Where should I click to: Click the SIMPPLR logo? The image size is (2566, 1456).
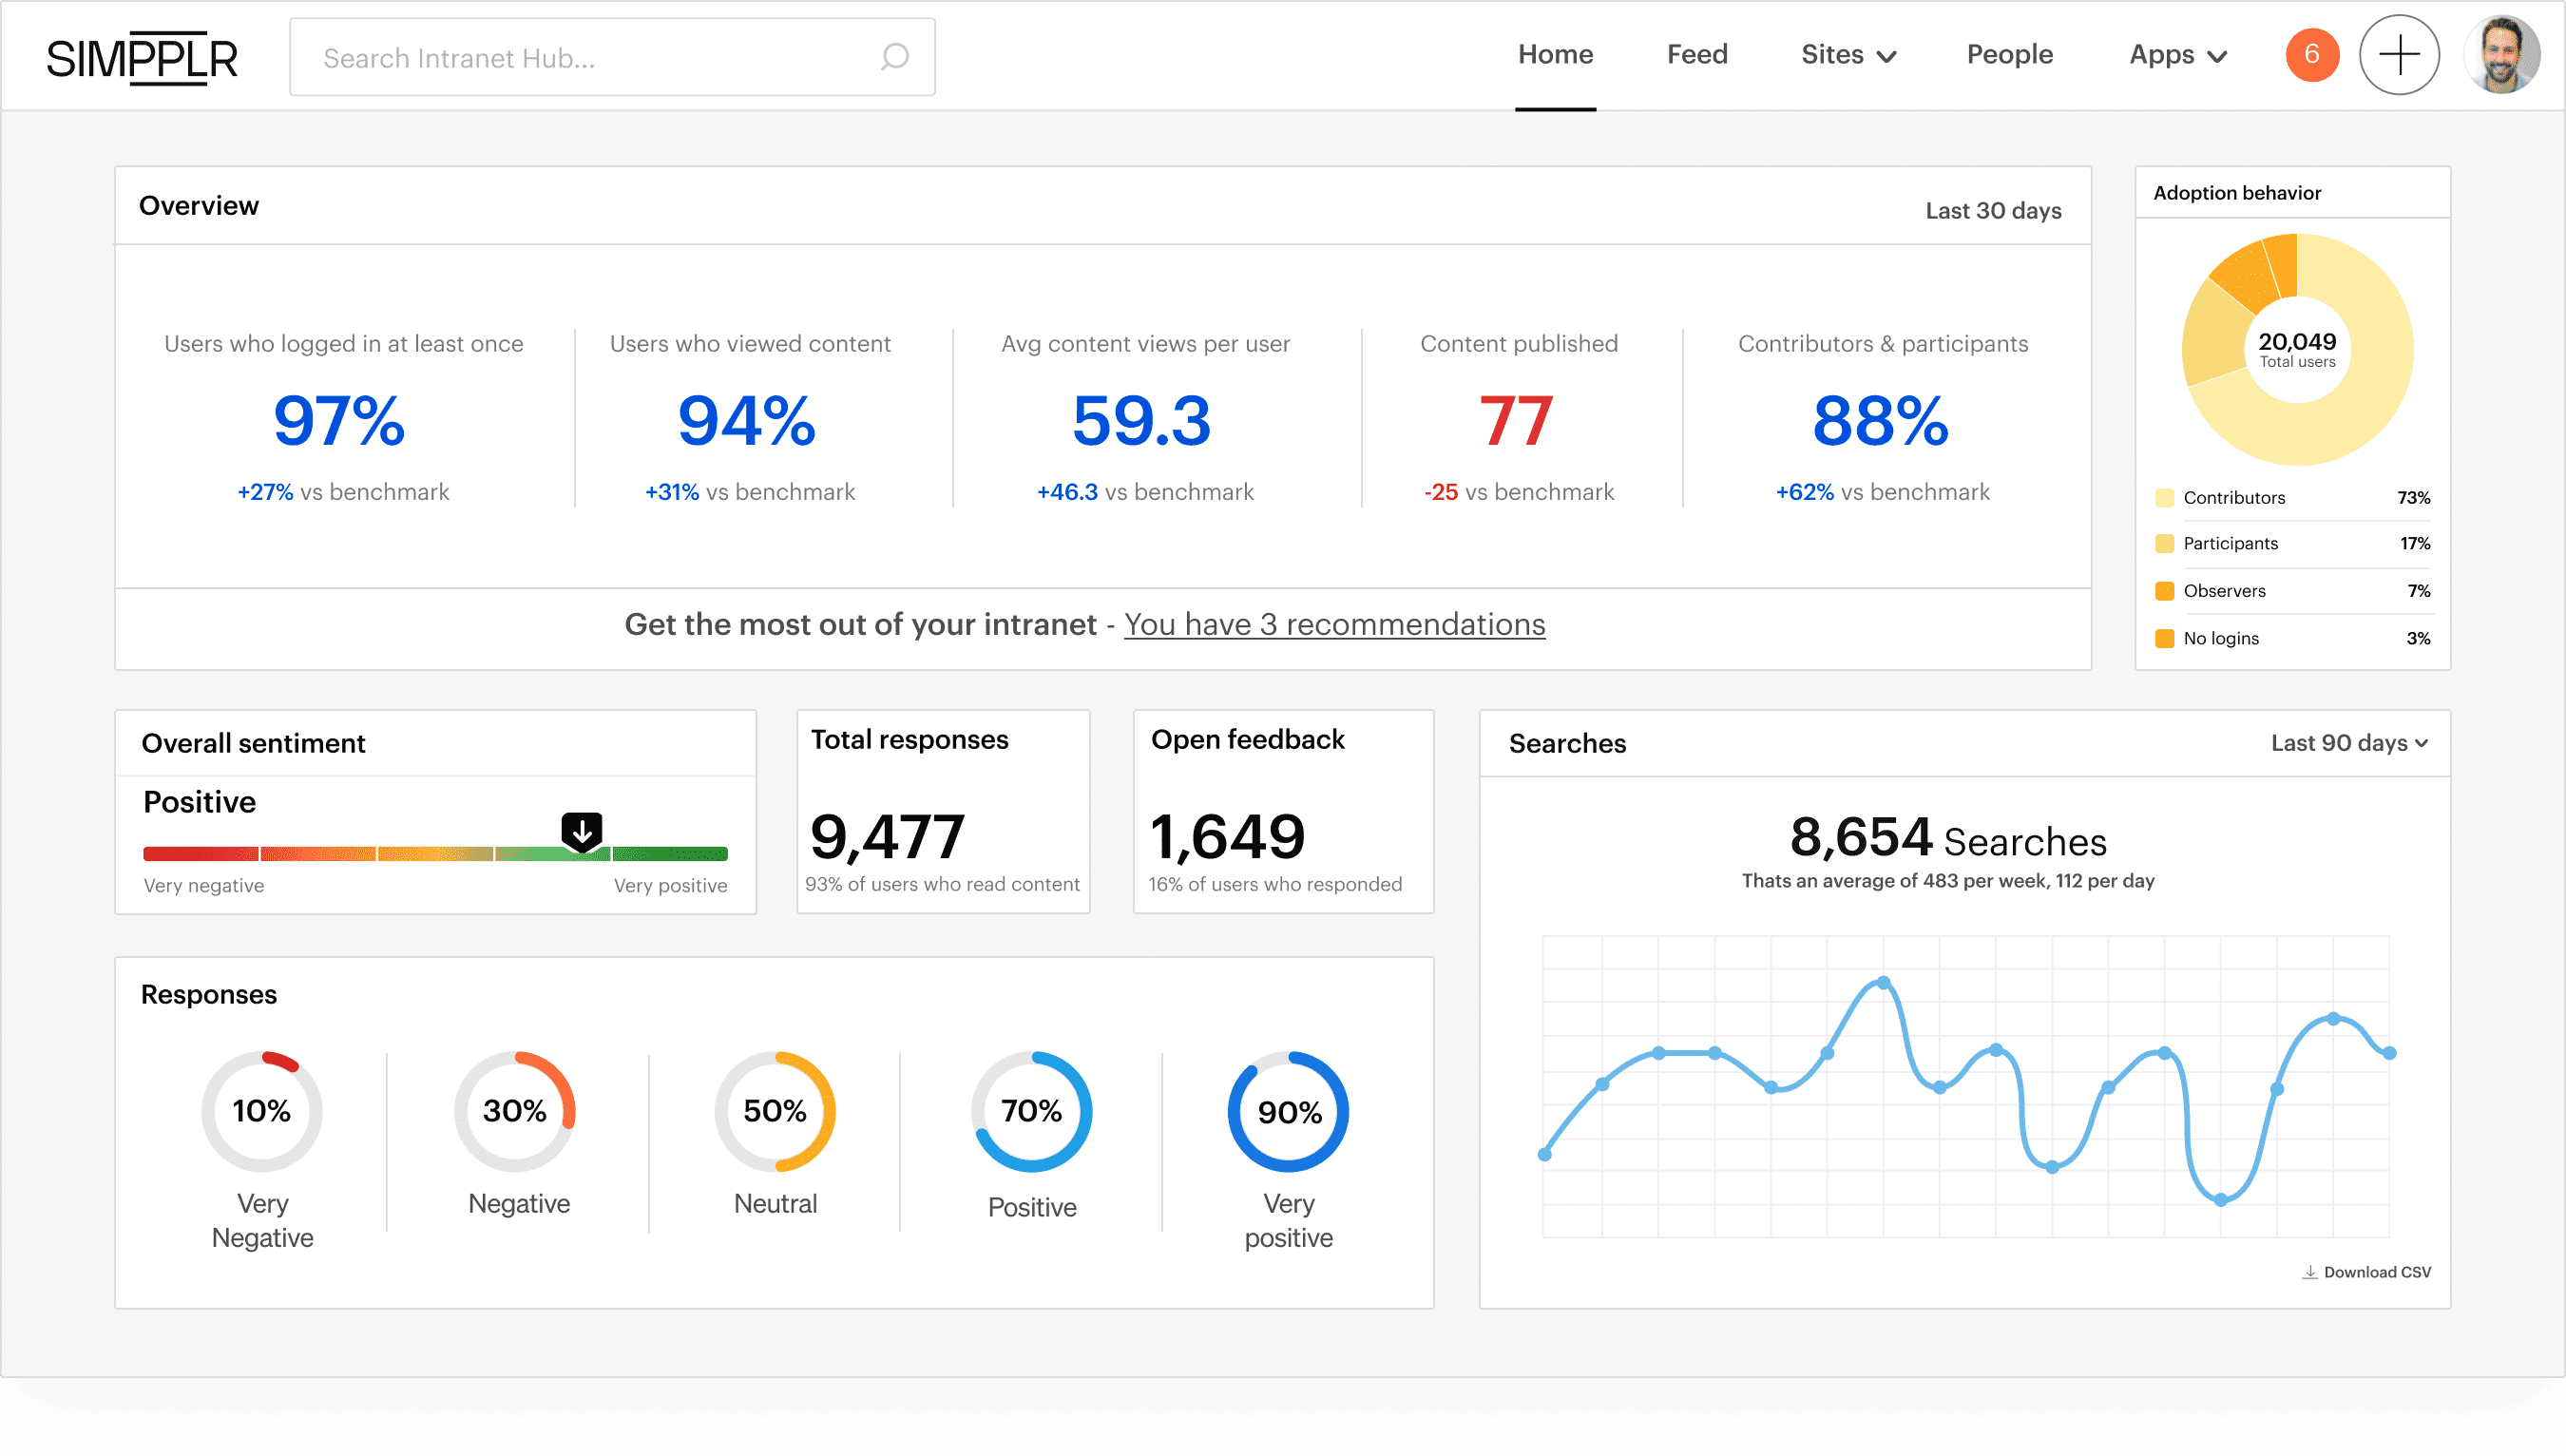click(x=143, y=57)
